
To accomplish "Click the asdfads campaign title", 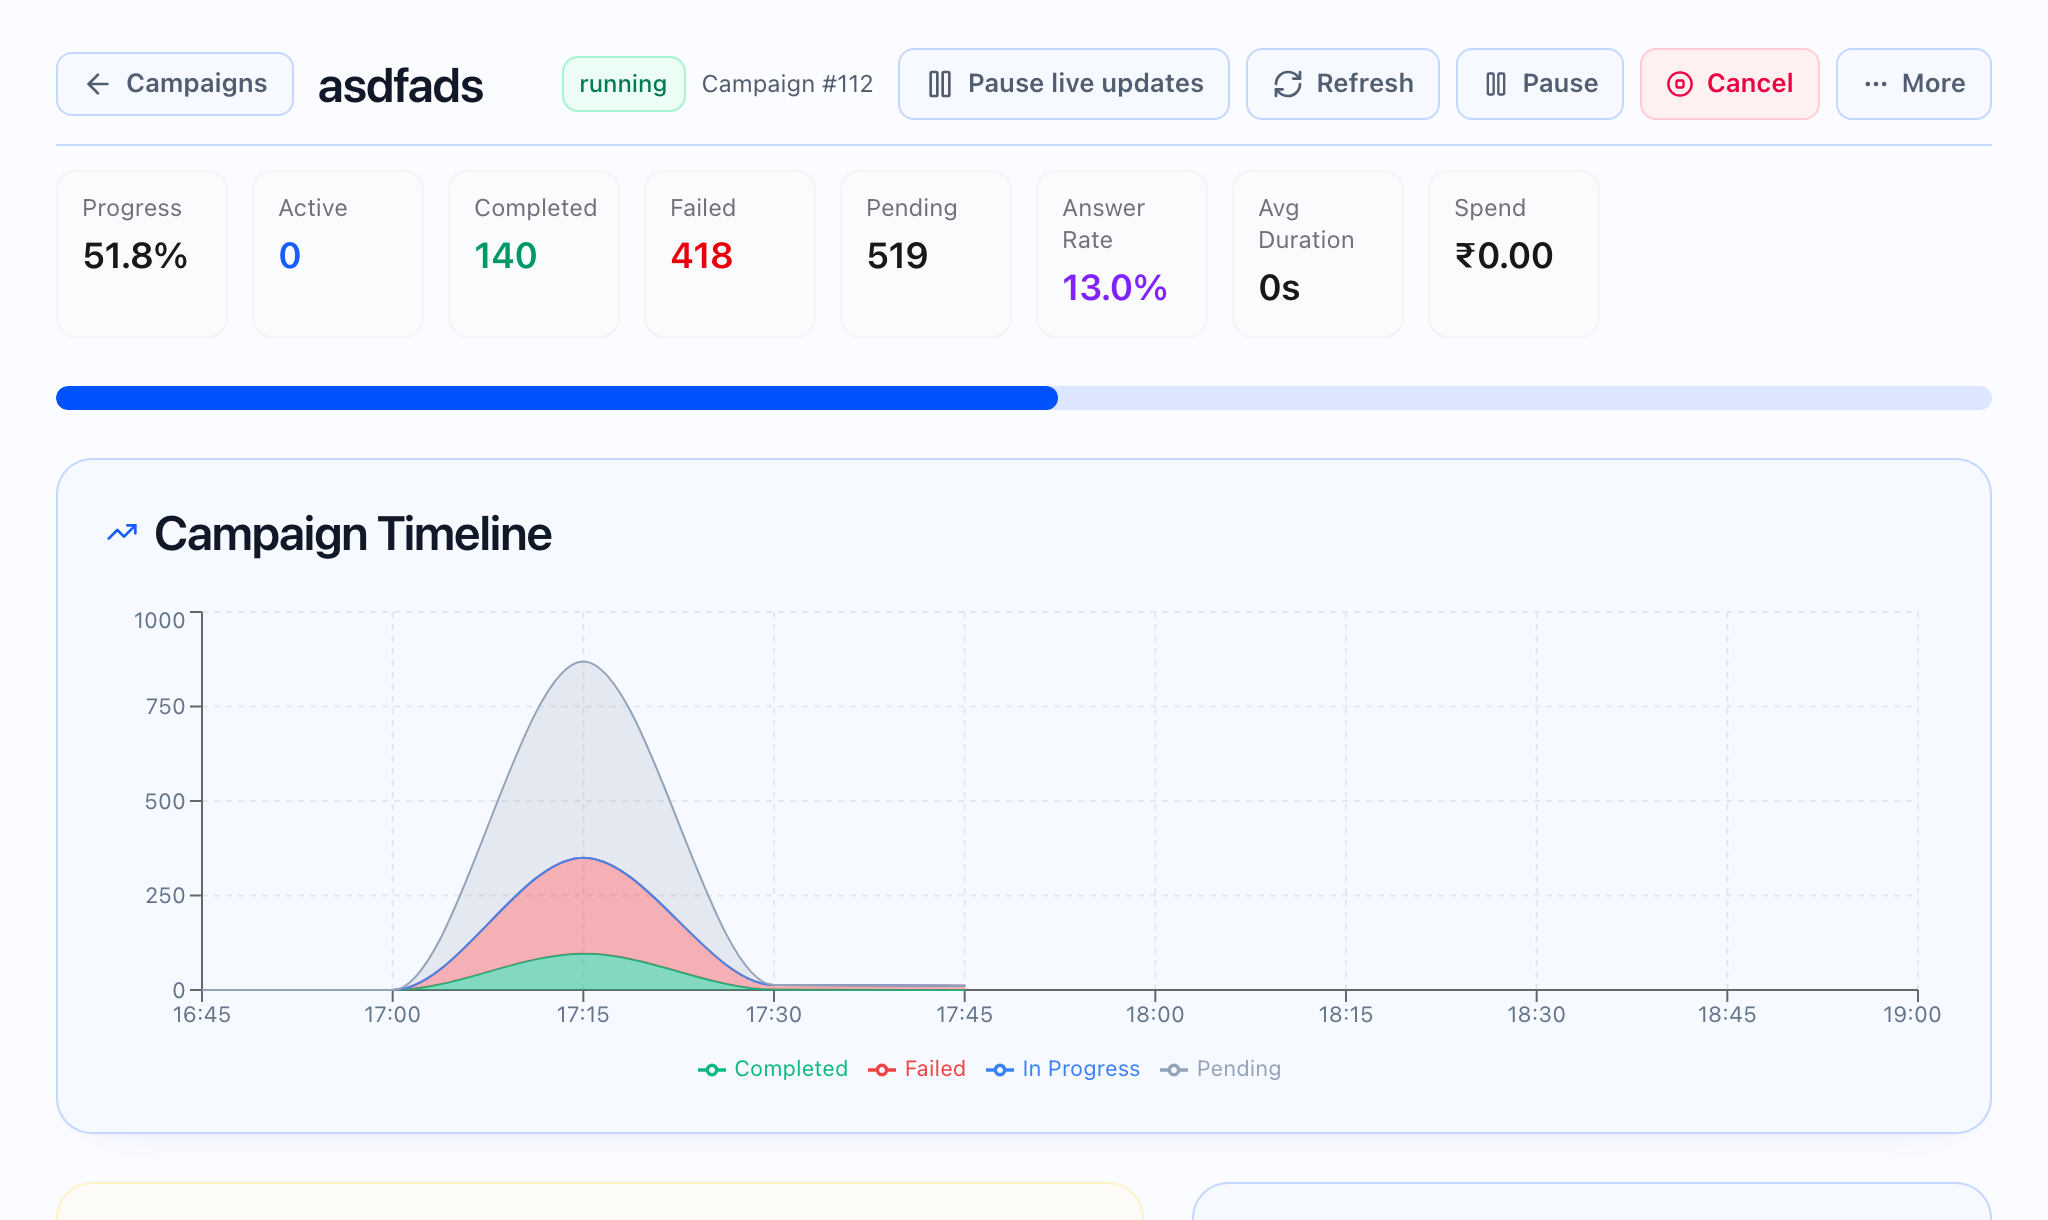I will [x=401, y=86].
